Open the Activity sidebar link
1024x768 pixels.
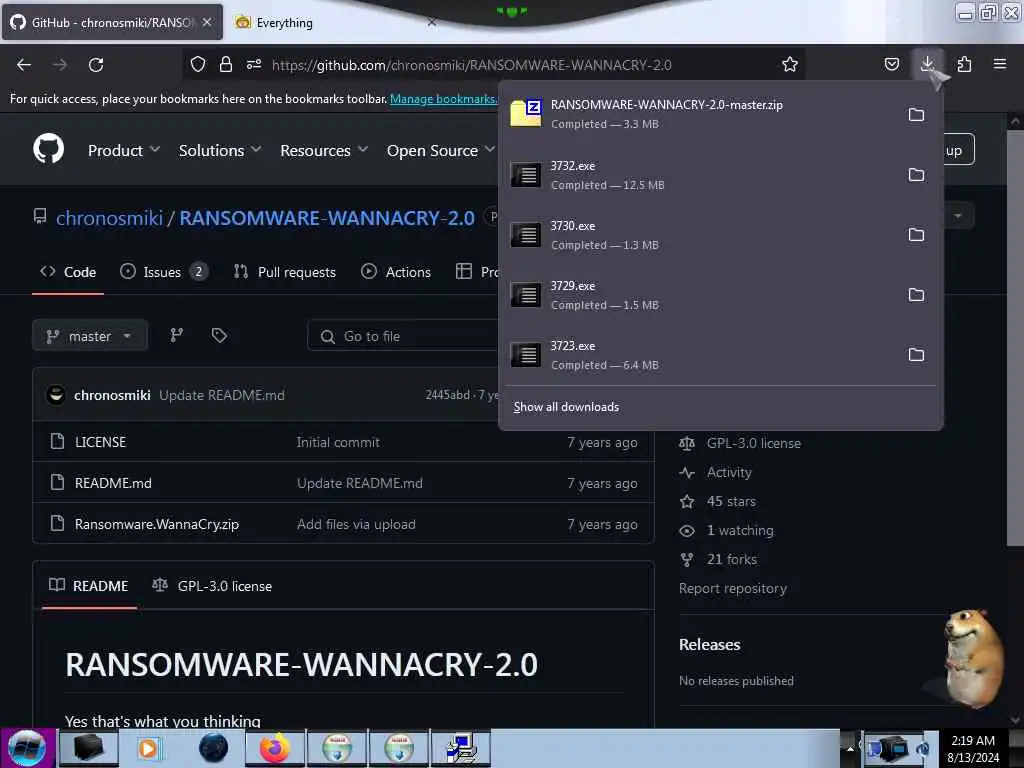(x=729, y=472)
